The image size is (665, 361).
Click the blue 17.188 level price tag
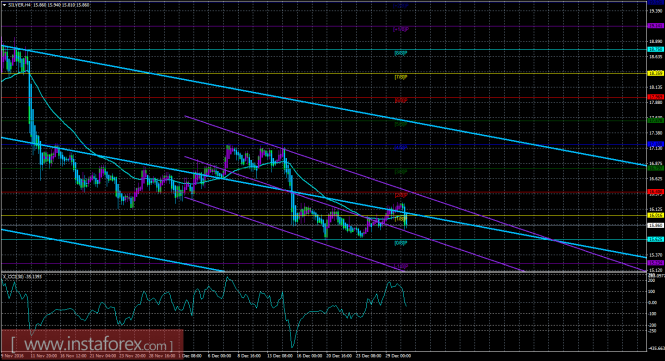click(655, 145)
